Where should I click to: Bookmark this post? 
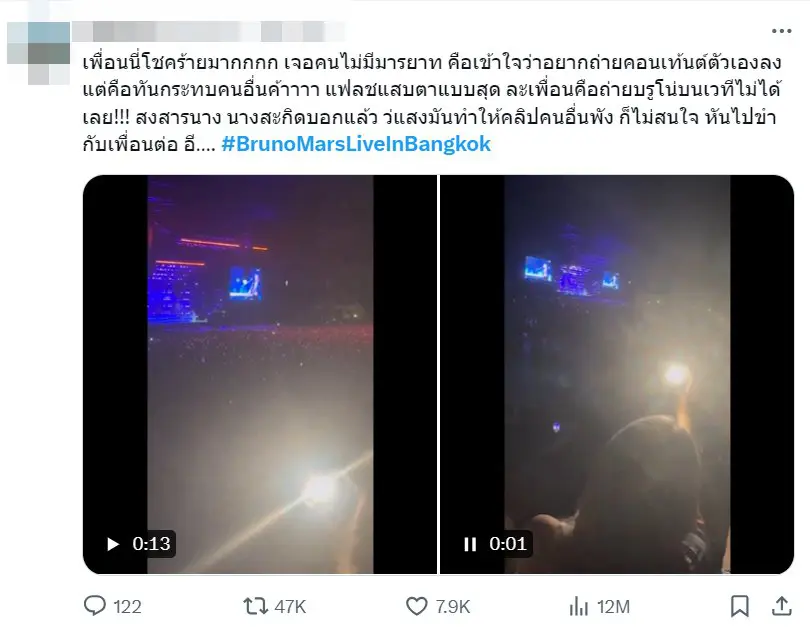(x=739, y=606)
